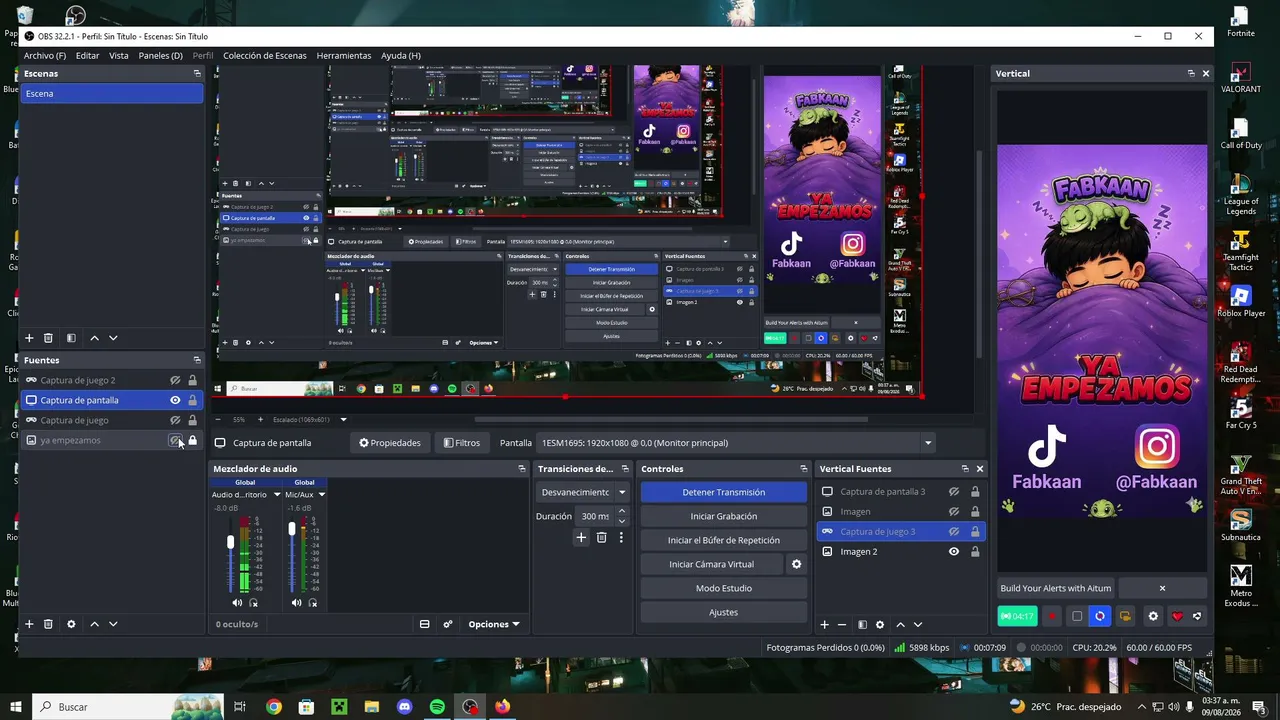1280x720 pixels.
Task: Click Detener Transmisión button
Action: (x=724, y=492)
